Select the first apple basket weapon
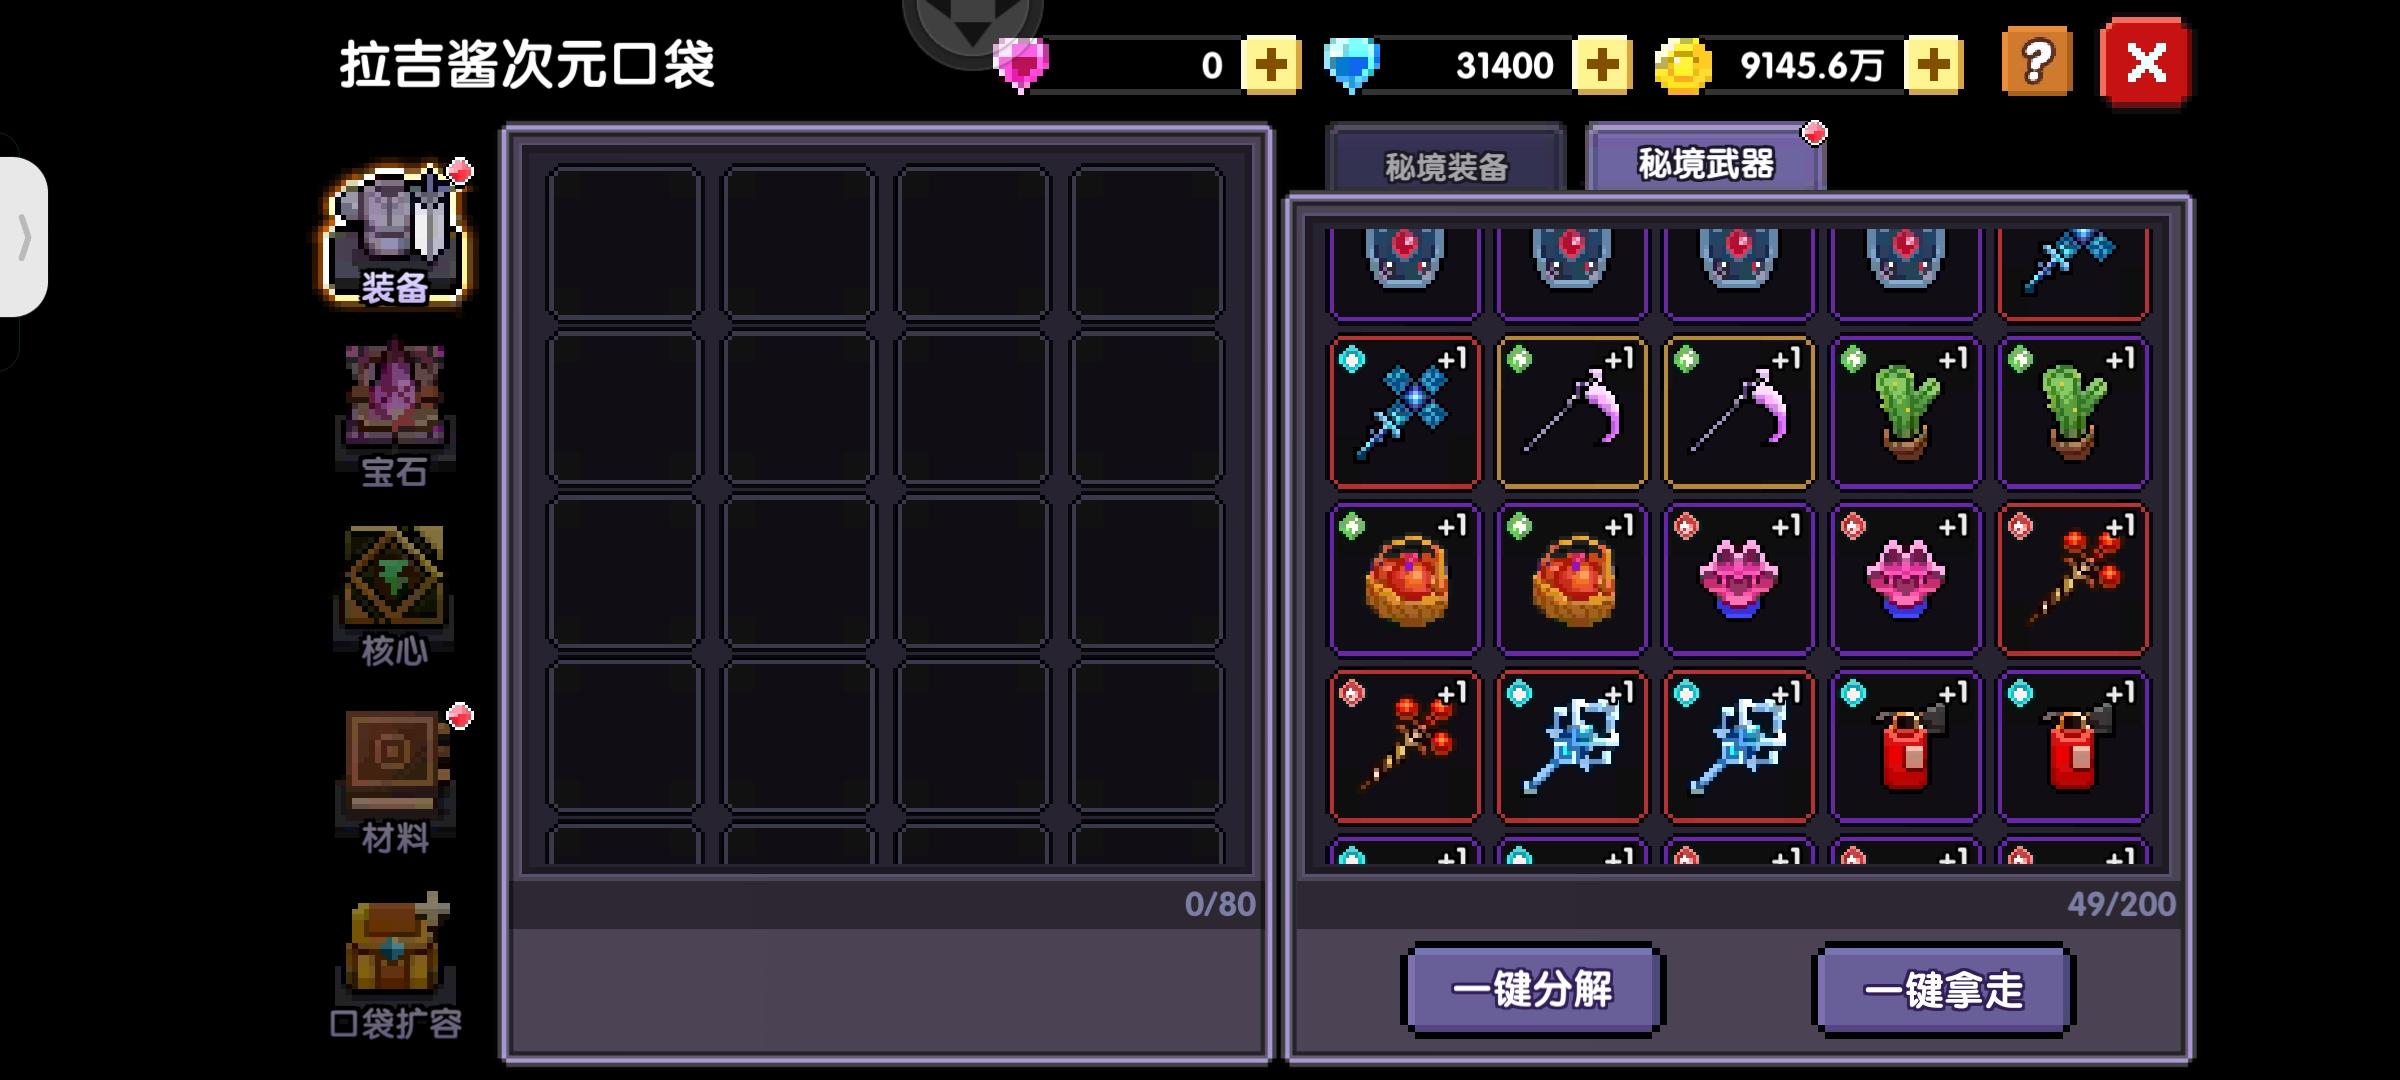This screenshot has width=2400, height=1080. (x=1405, y=579)
